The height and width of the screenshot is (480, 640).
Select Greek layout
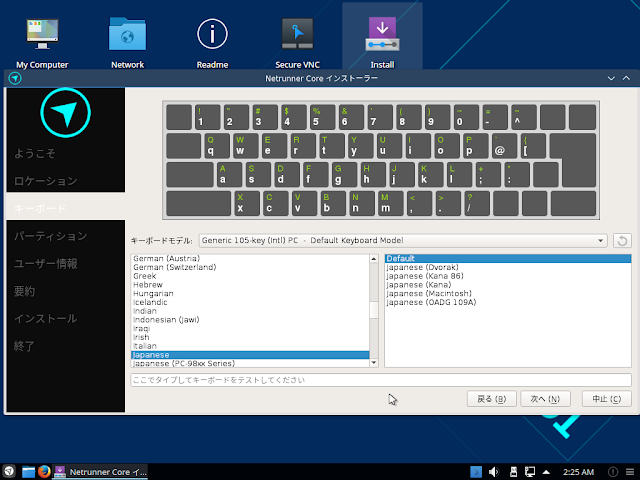coord(250,276)
